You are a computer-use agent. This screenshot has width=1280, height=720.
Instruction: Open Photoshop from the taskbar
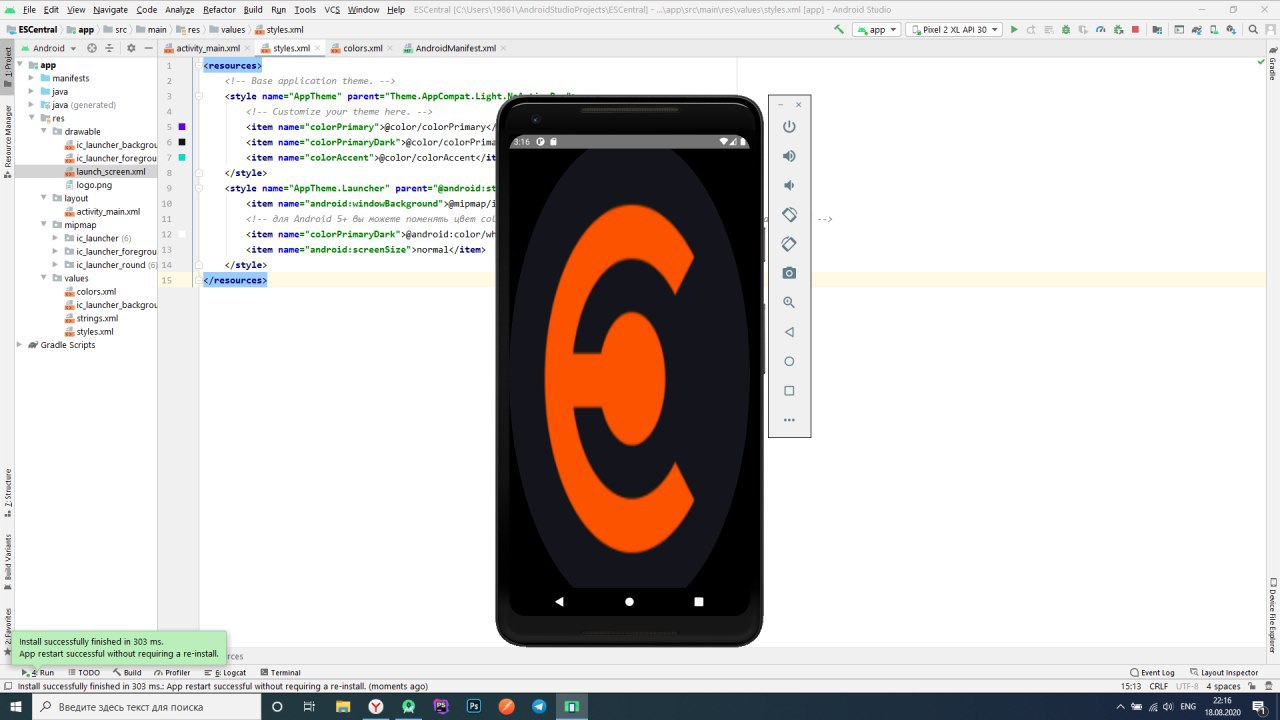coord(474,706)
